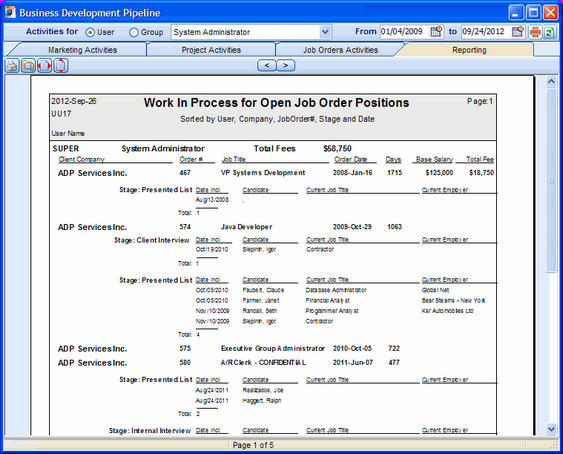Select the Group radio button
Image resolution: width=563 pixels, height=454 pixels.
(134, 32)
